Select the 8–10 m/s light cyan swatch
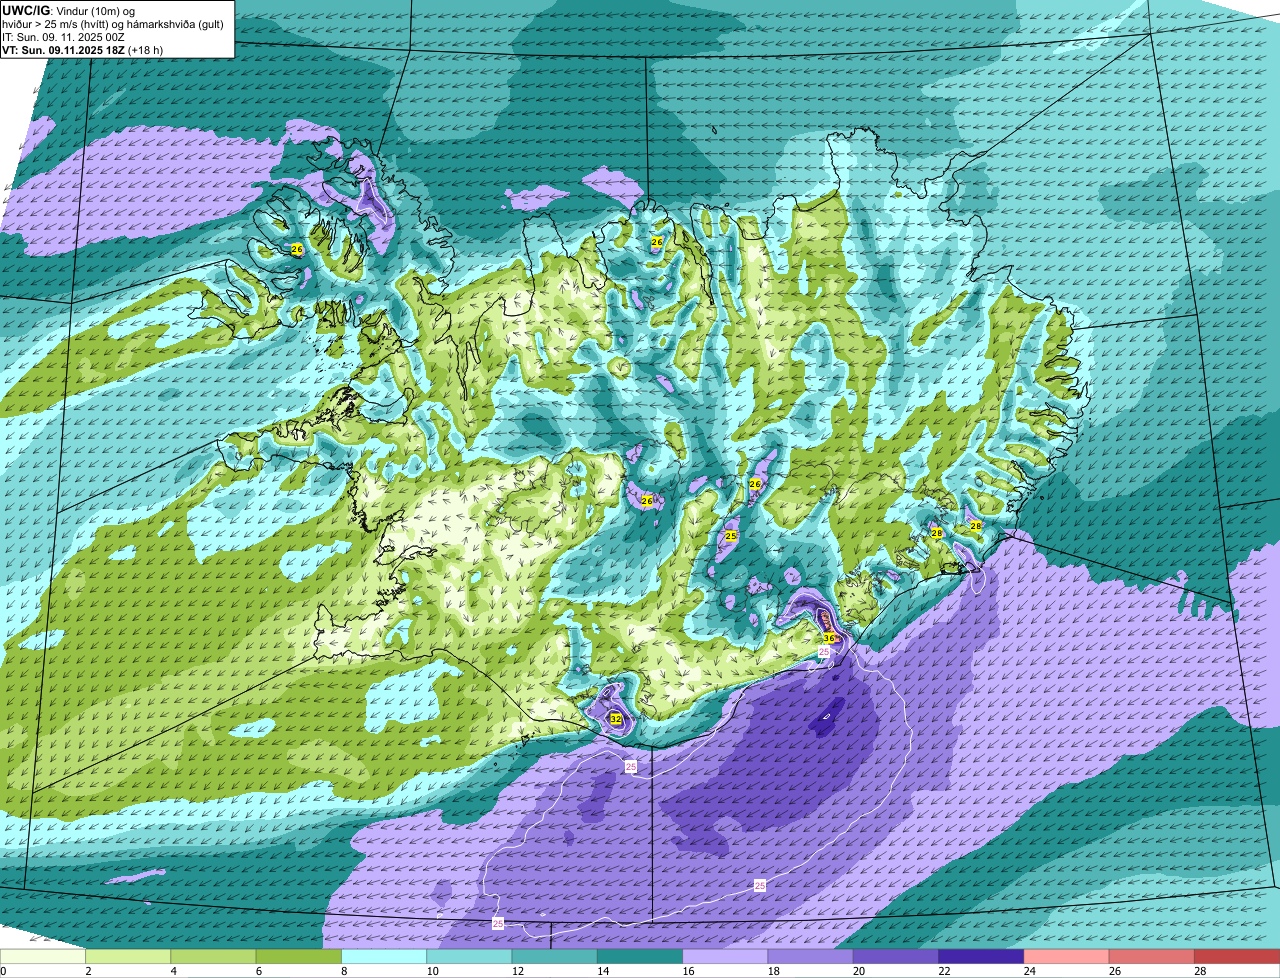The image size is (1280, 978). pos(384,956)
